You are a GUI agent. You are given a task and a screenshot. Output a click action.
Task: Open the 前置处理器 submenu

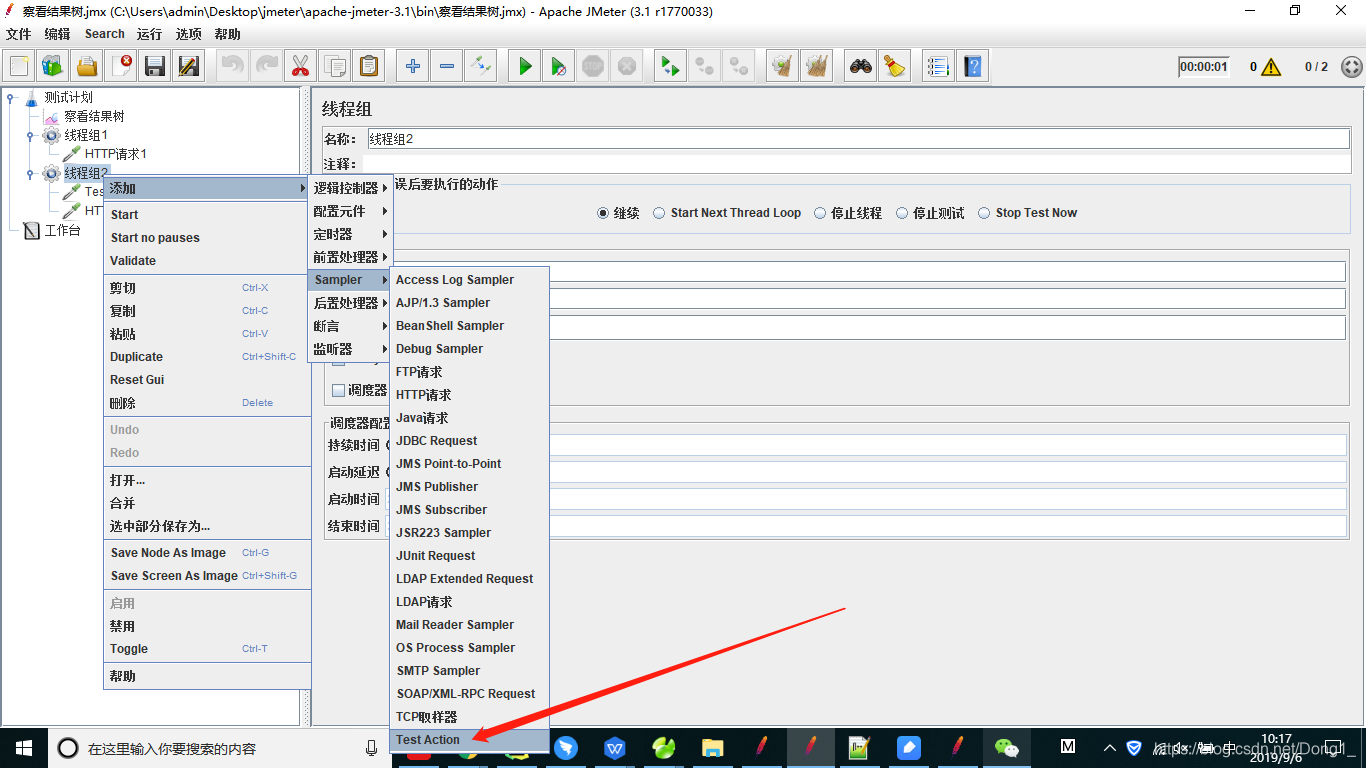(x=350, y=257)
